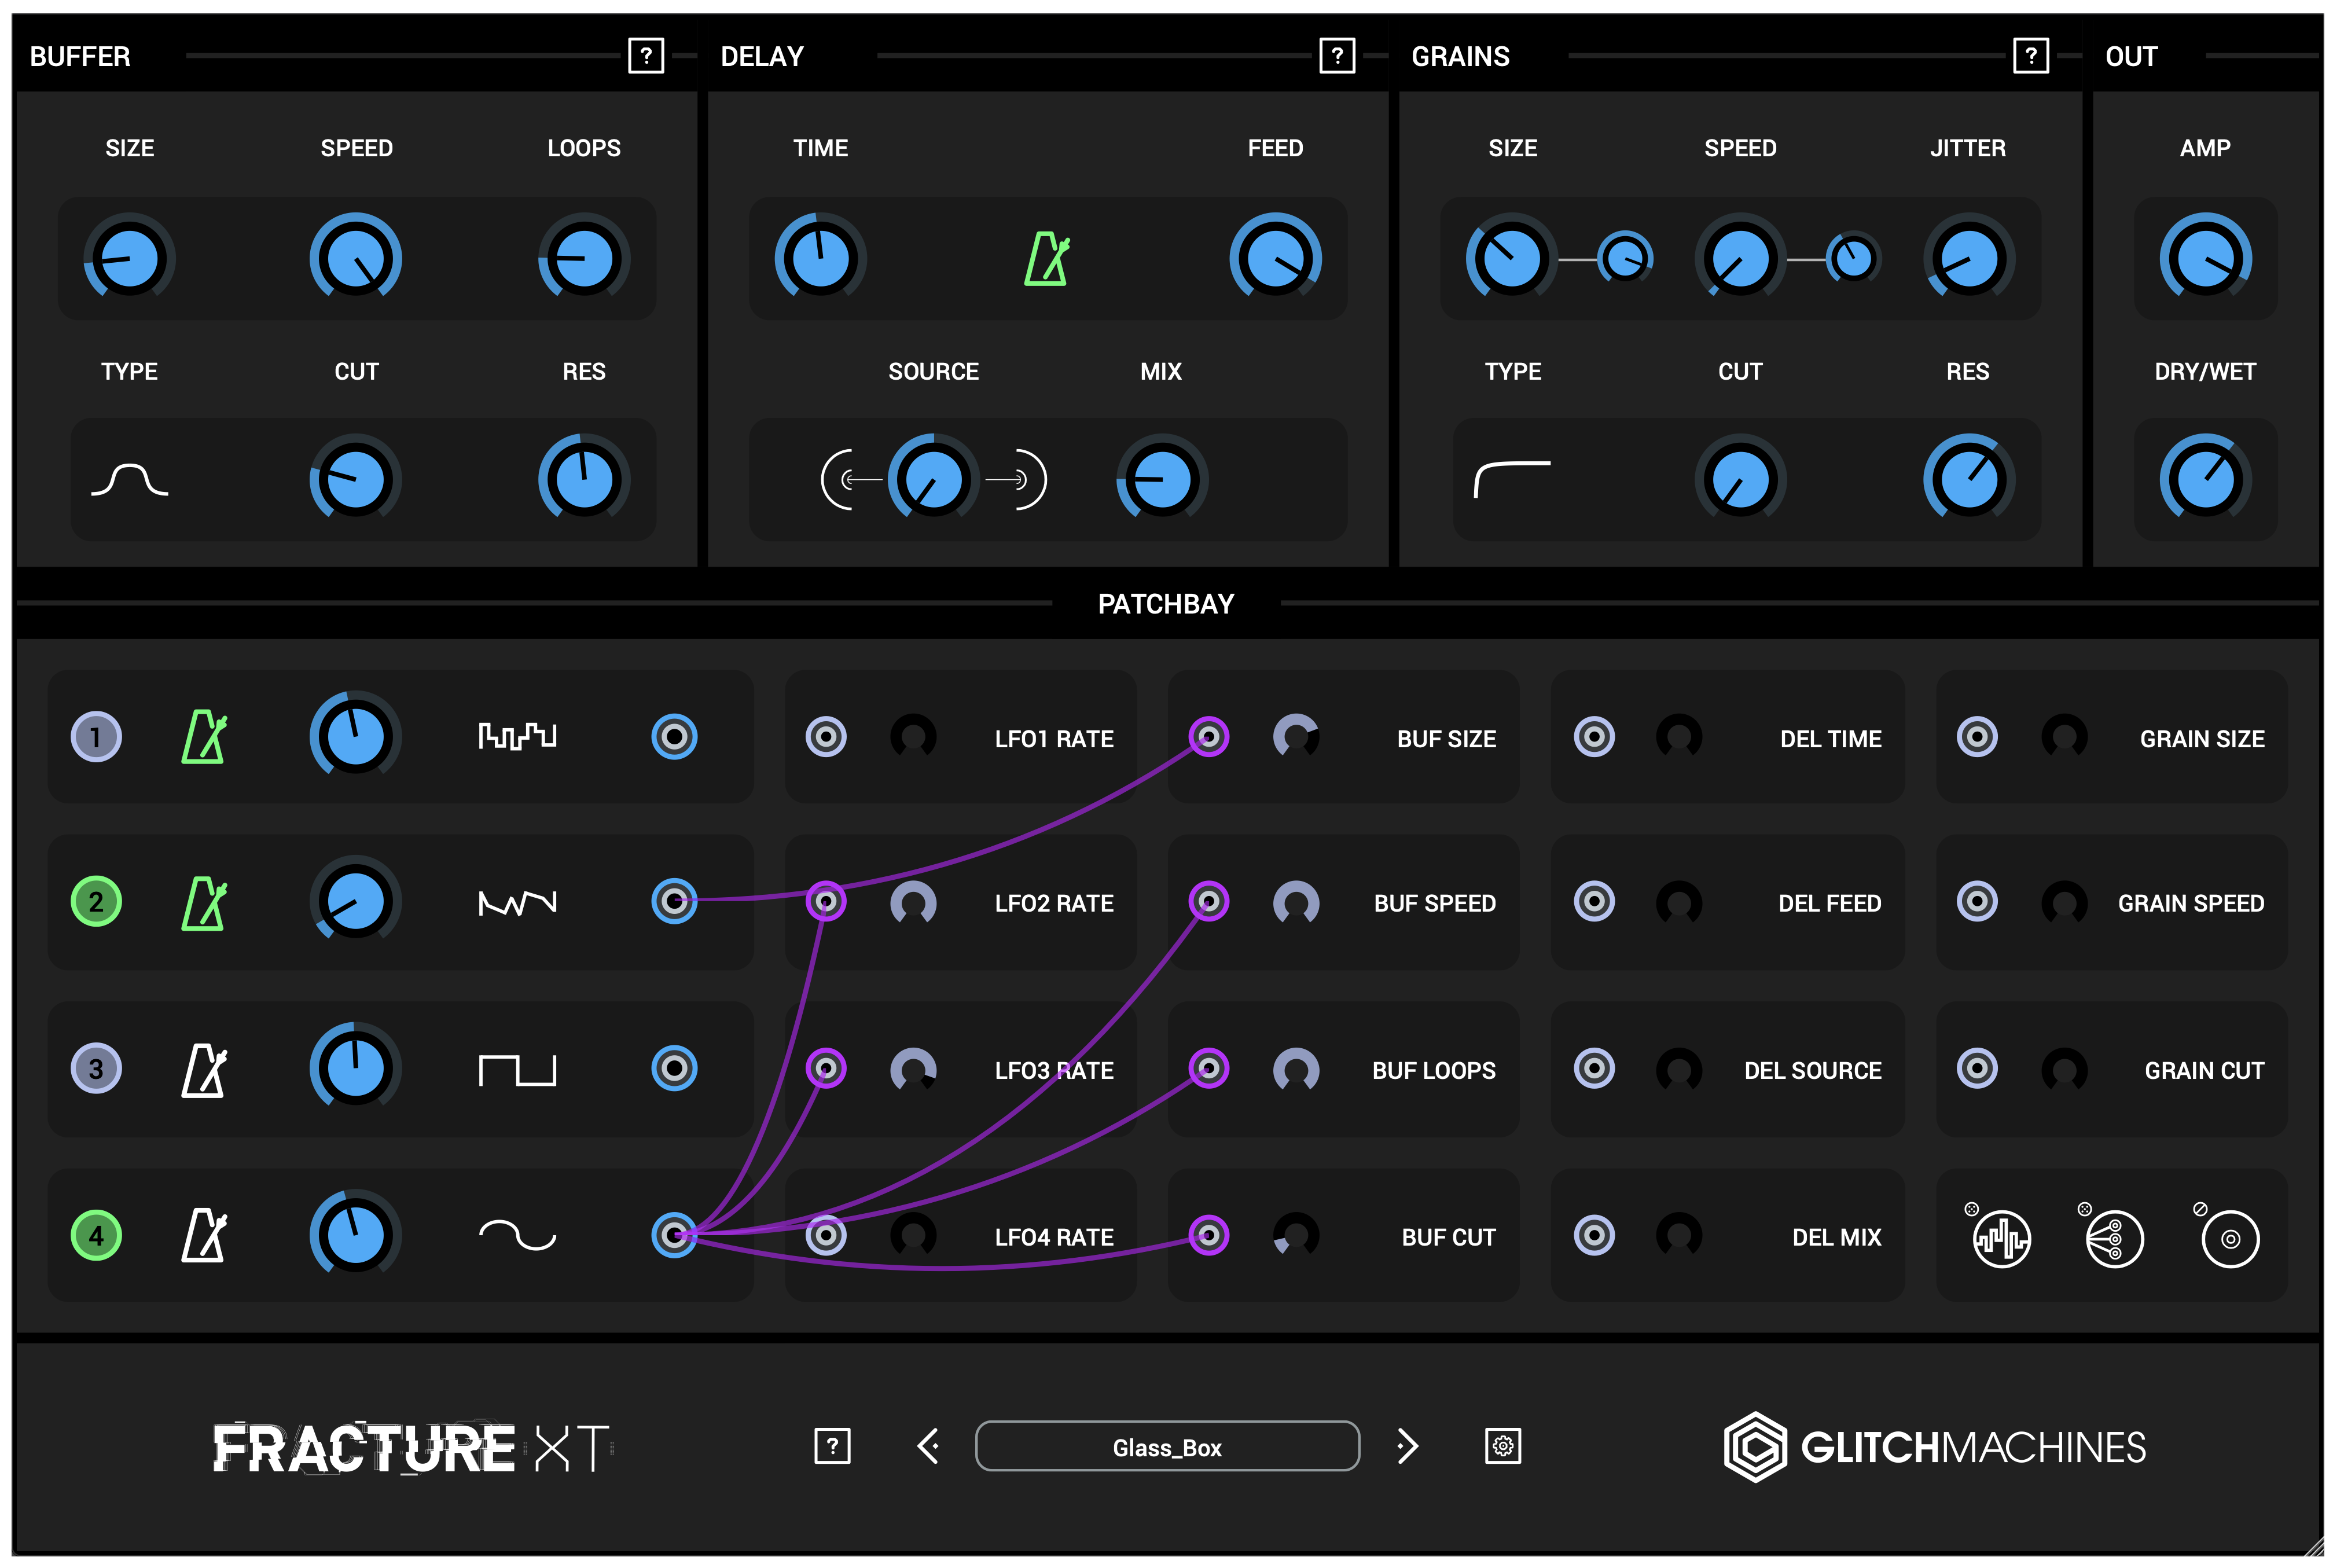This screenshot has height=1568, width=2333.
Task: Toggle LFO number 2 enable button
Action: (x=96, y=902)
